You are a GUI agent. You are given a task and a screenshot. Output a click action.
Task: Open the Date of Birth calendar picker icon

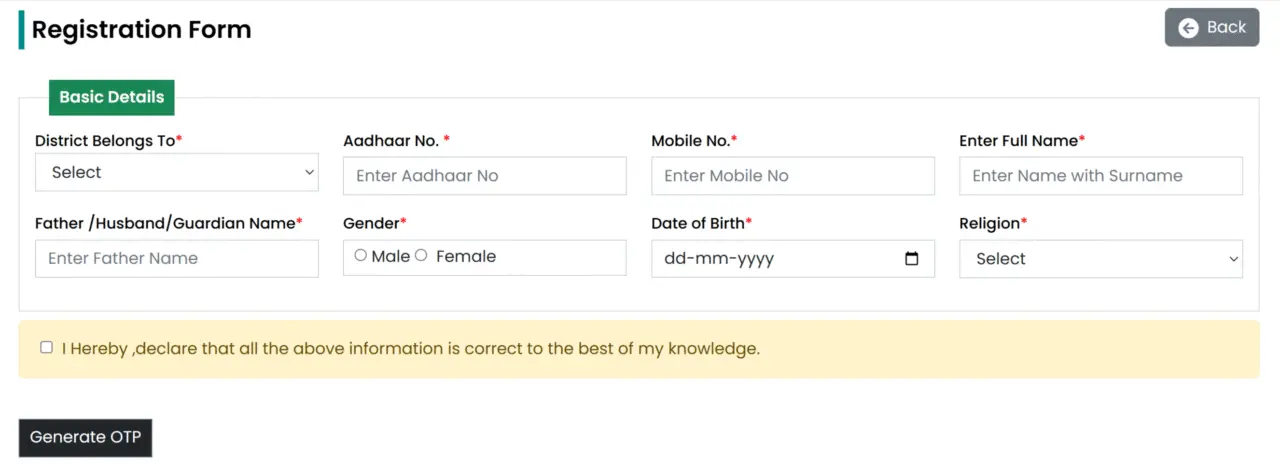click(x=911, y=259)
